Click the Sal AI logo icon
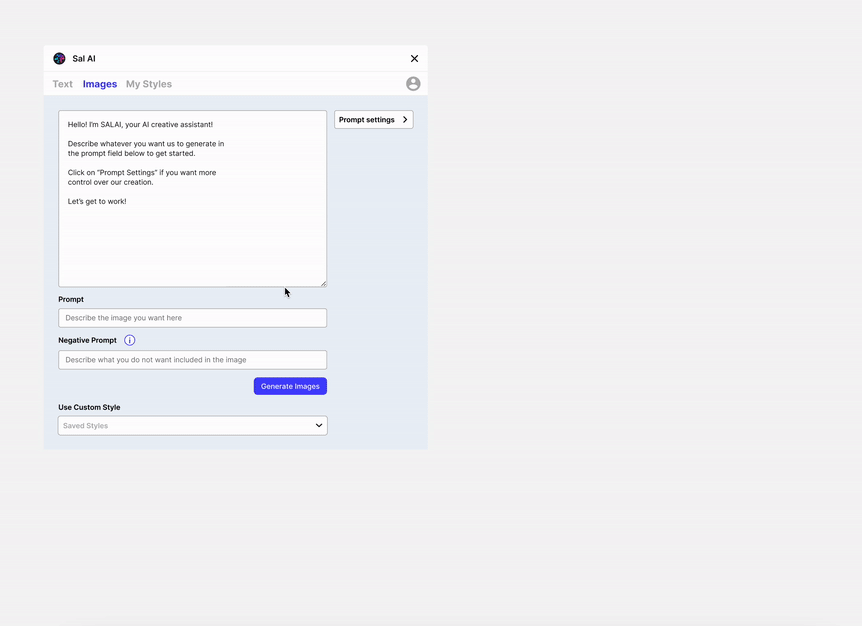Screen dimensions: 862x626 (x=59, y=58)
